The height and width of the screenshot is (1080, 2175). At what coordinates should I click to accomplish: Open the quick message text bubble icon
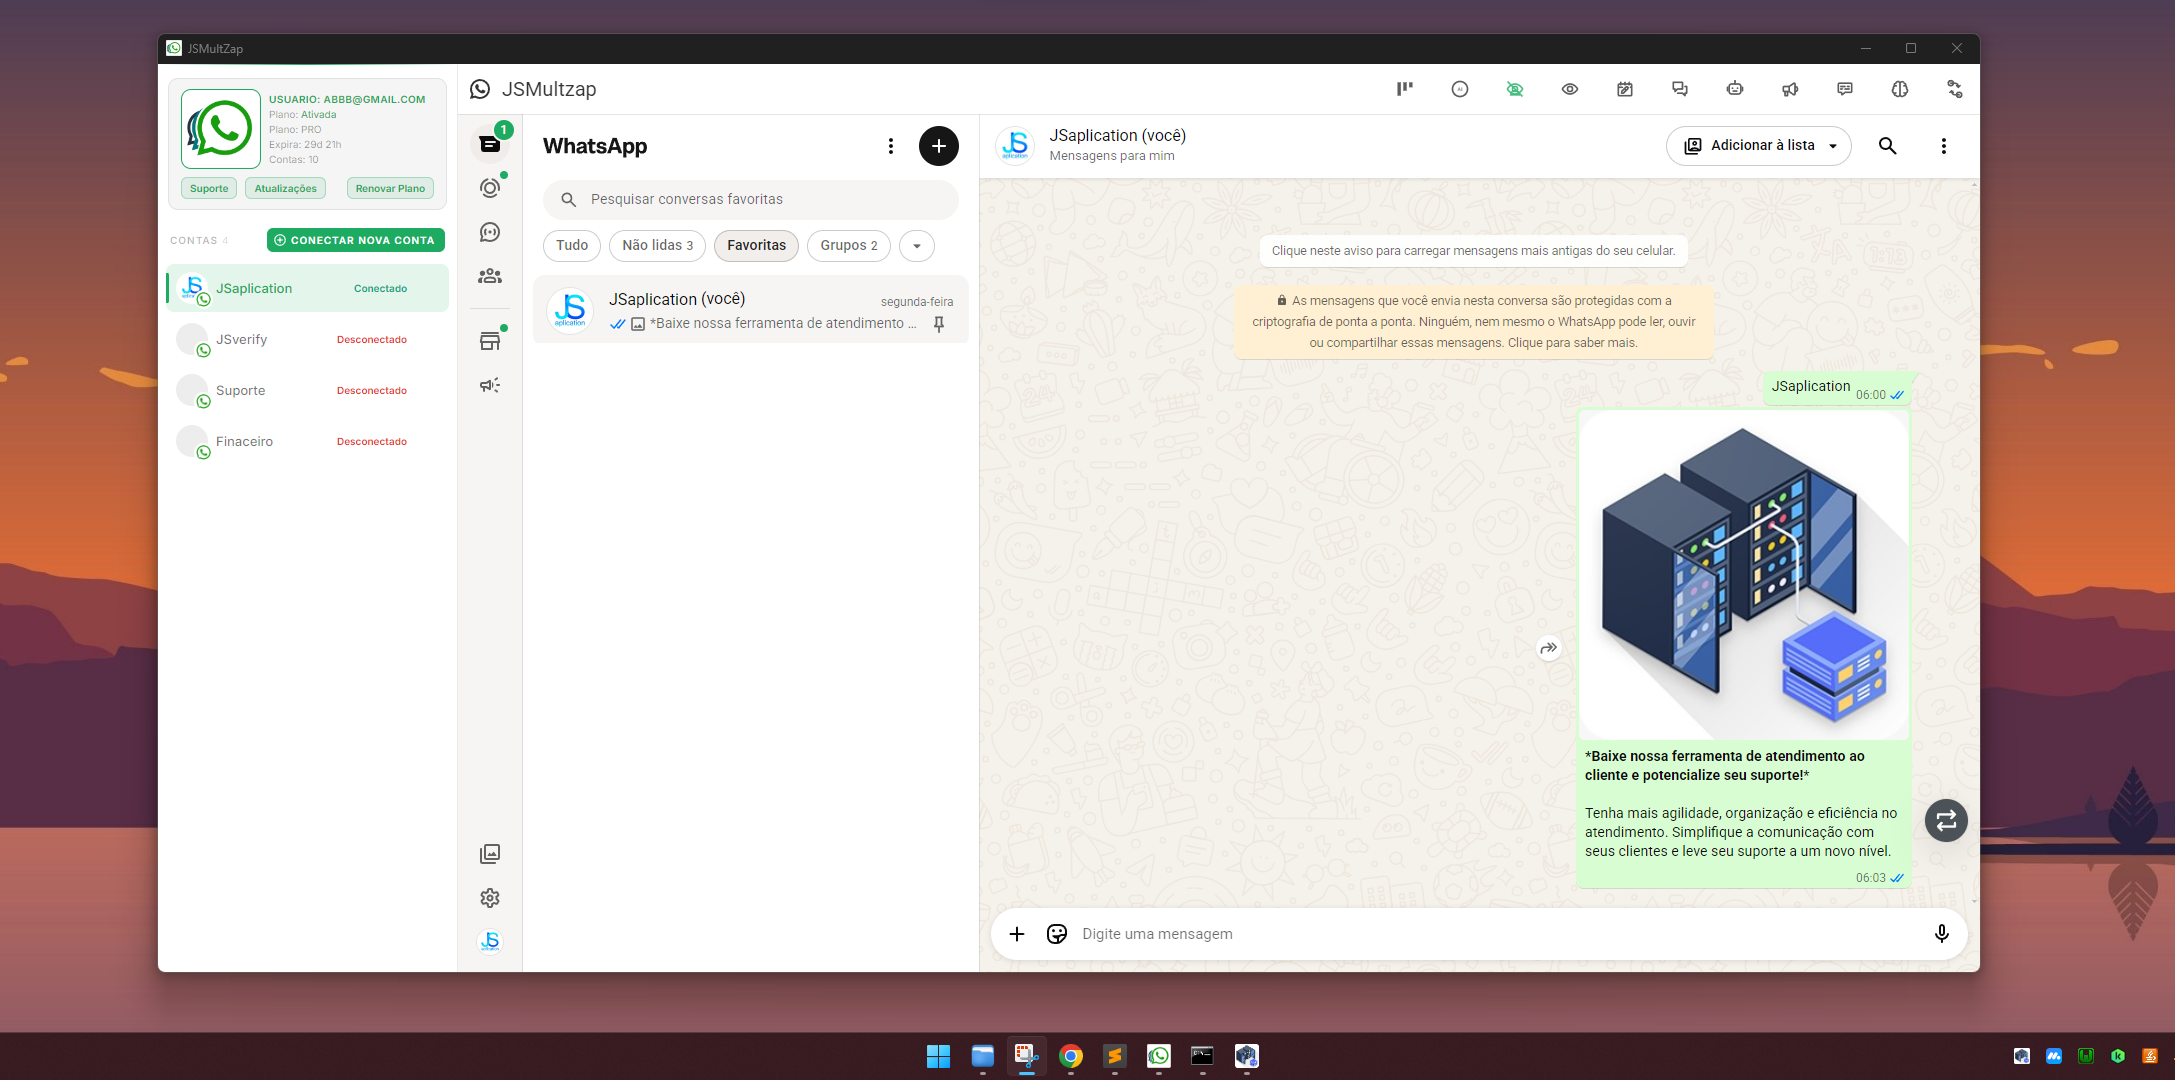[x=1845, y=89]
